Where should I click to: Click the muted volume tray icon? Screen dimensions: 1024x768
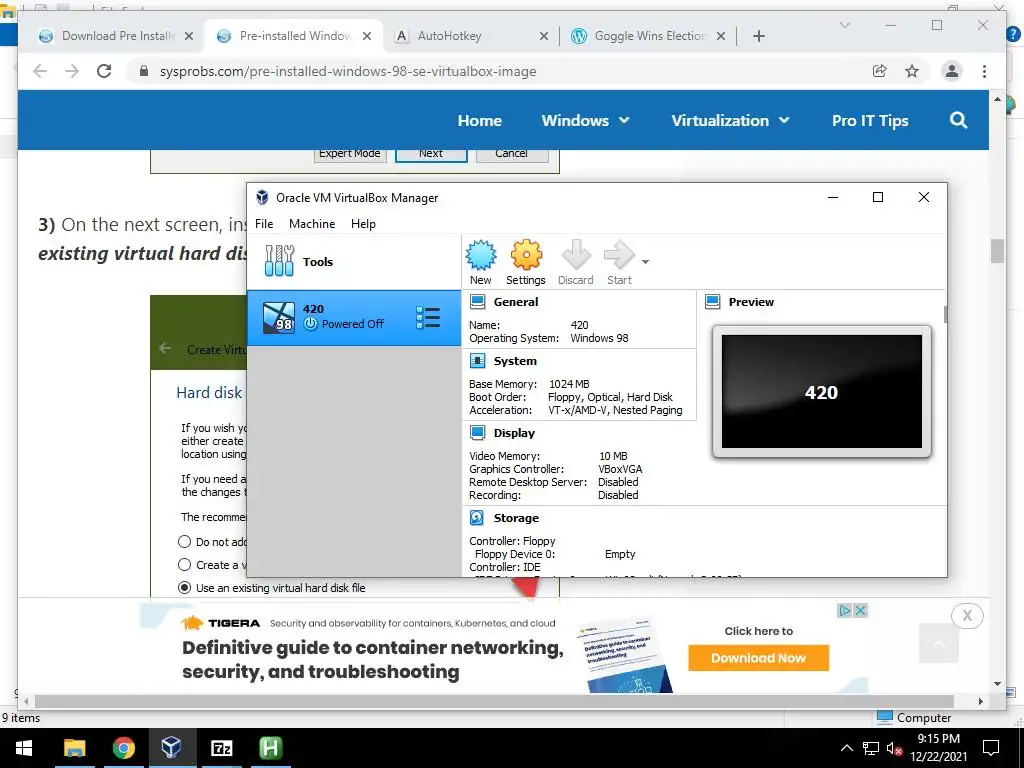894,748
